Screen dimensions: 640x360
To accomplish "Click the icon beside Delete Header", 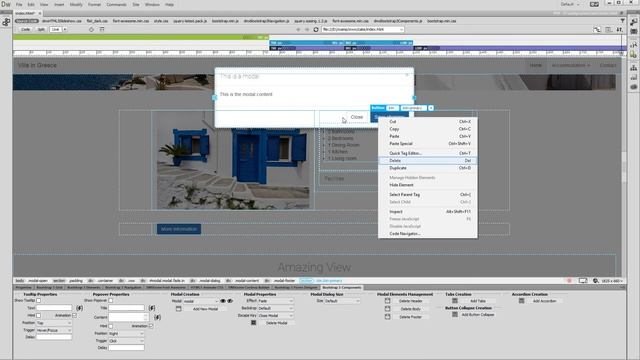I will click(387, 301).
